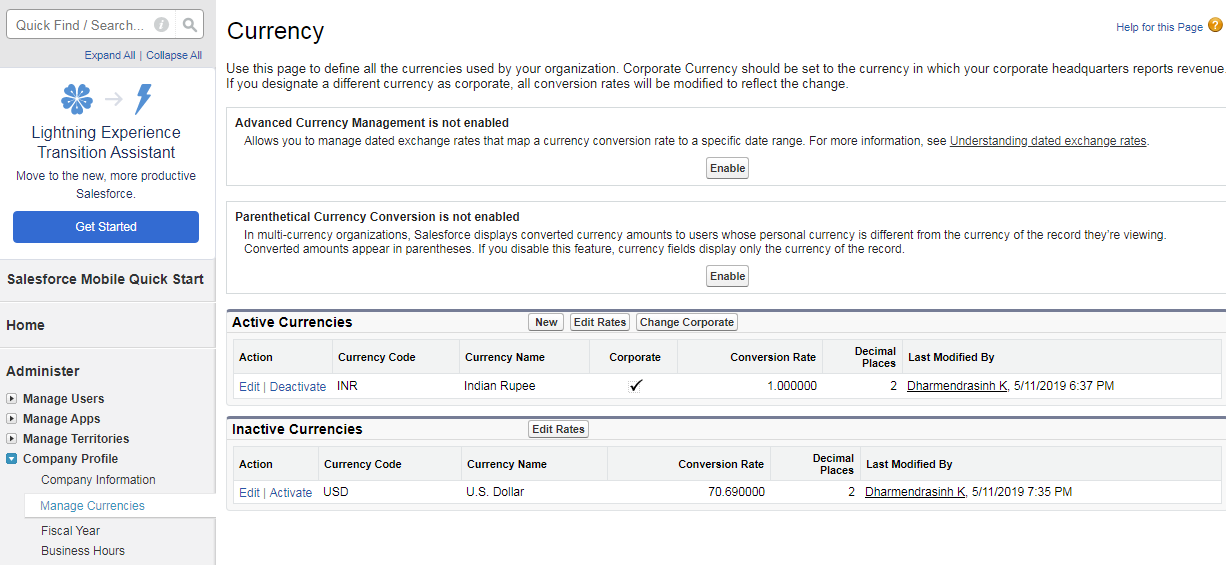Screen dimensions: 1226x565
Task: Open the Help for this Page question icon
Action: click(x=1215, y=26)
